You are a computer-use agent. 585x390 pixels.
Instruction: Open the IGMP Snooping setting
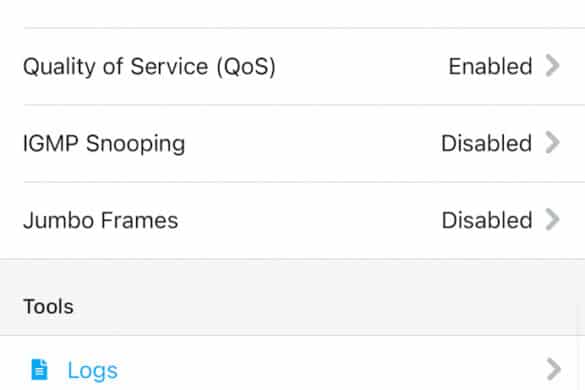292,143
